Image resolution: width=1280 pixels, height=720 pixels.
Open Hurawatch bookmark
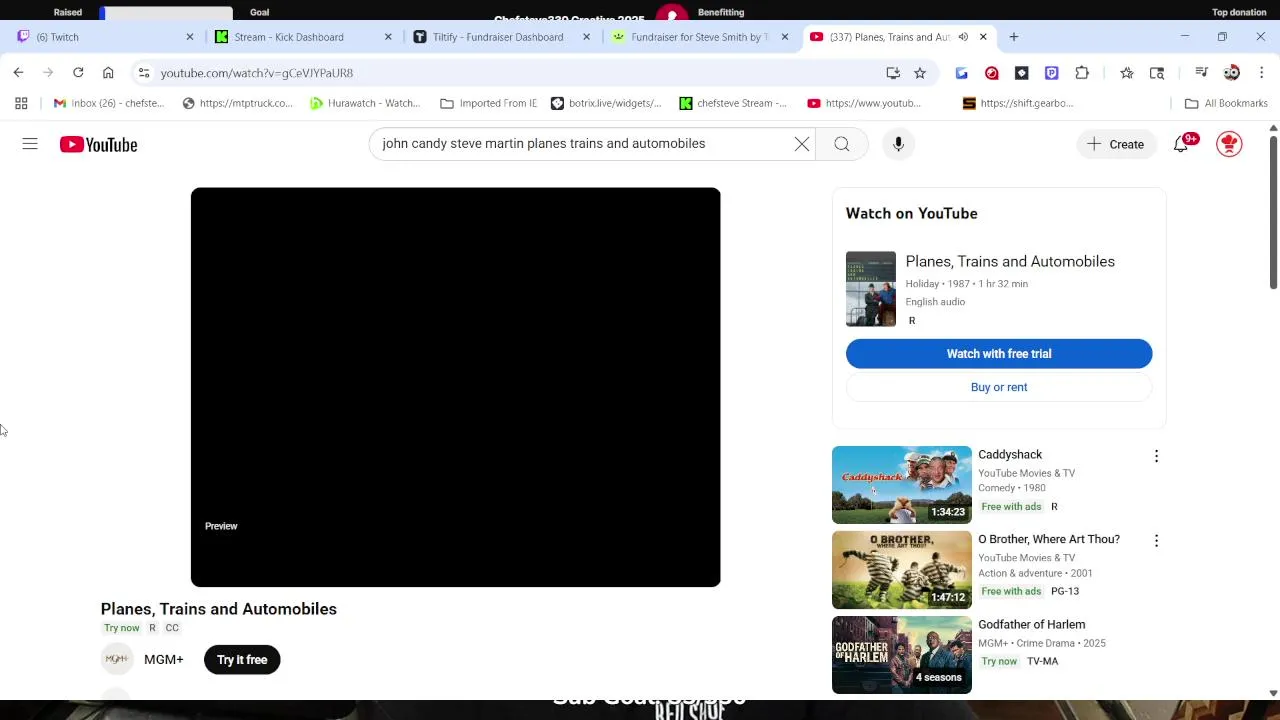pos(366,103)
